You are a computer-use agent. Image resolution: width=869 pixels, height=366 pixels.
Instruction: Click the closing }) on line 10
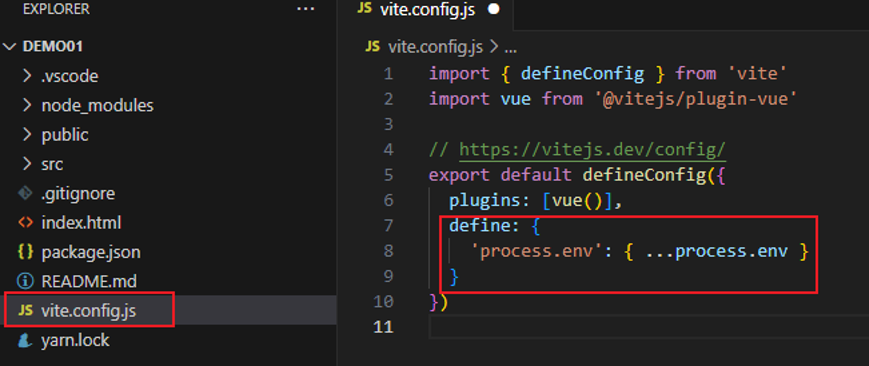[x=438, y=302]
